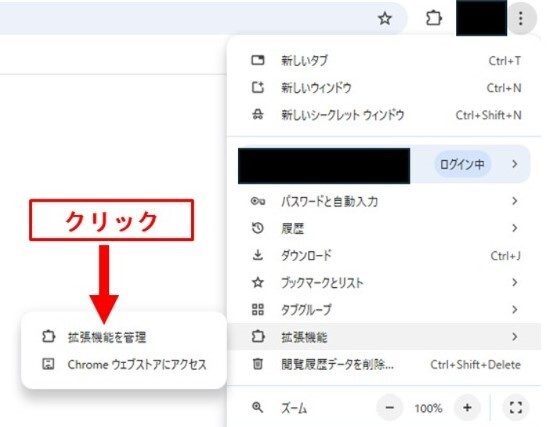The width and height of the screenshot is (560, 427).
Task: Open 新しいタブ from the menu
Action: 384,60
